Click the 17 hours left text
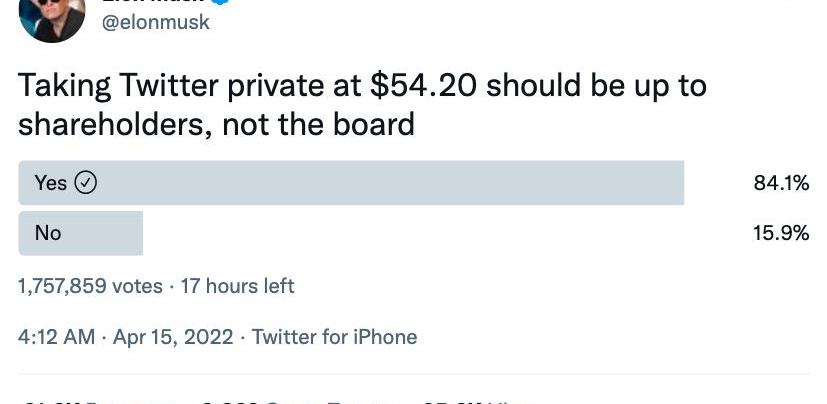The height and width of the screenshot is (404, 827). [237, 286]
